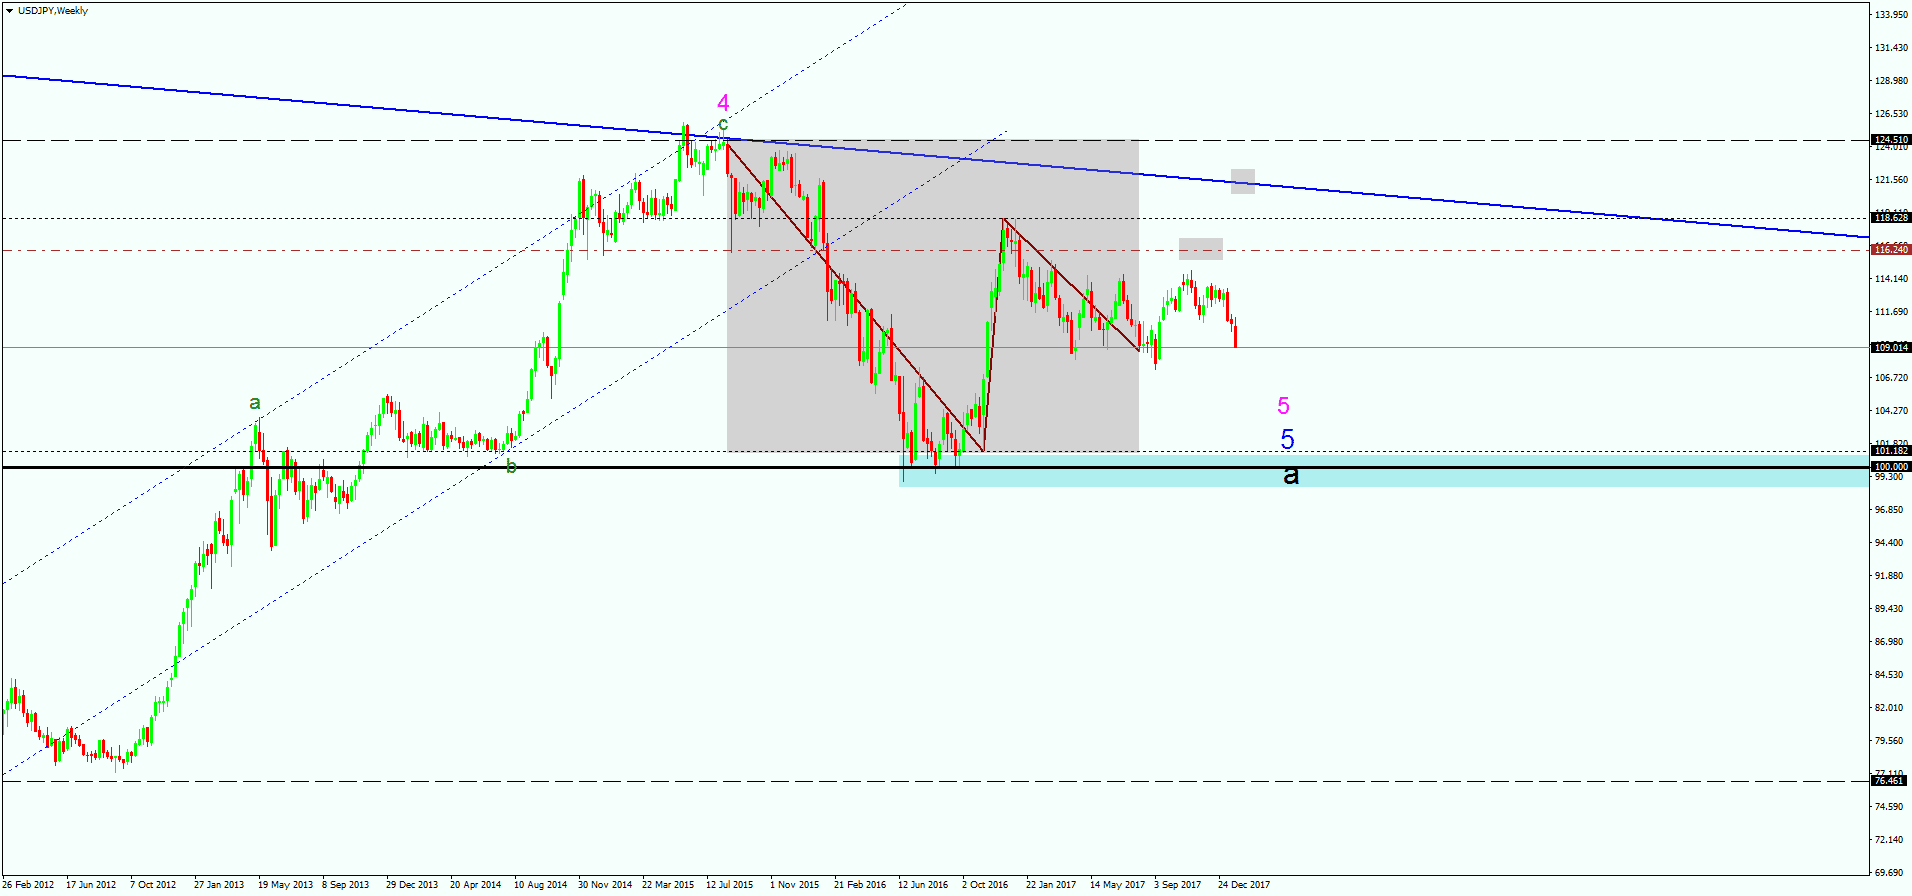Click the 86.980 price axis label
The width and height of the screenshot is (1912, 896).
(1890, 642)
